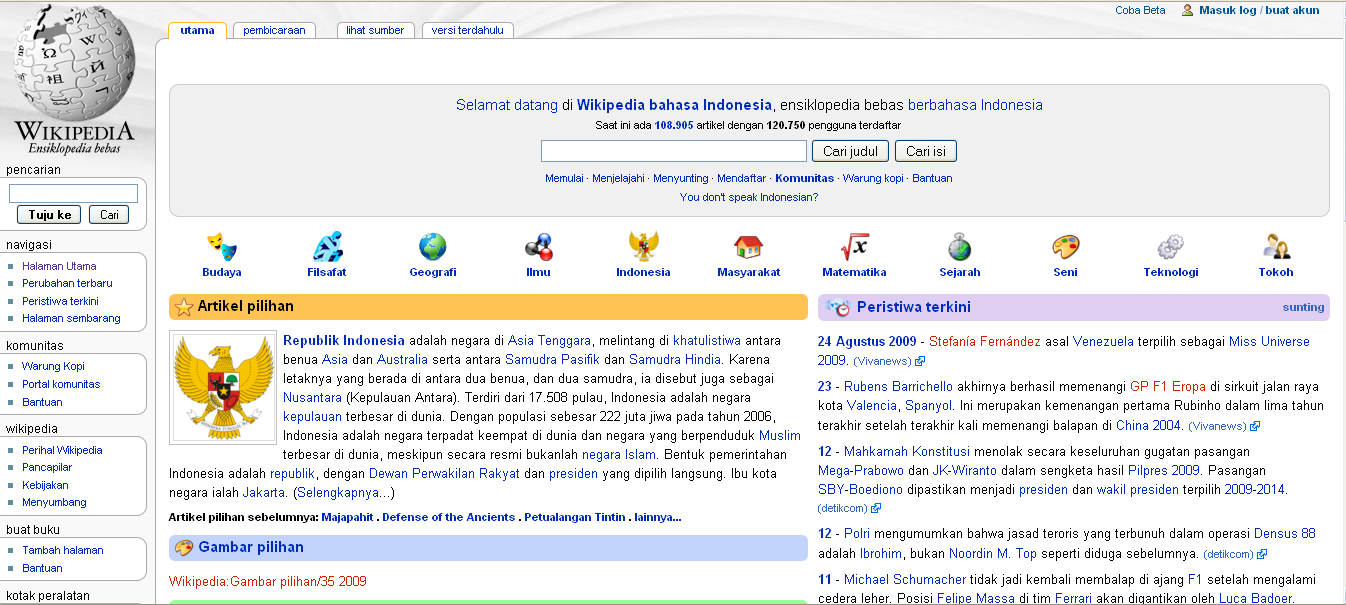Click the Cari judul button
This screenshot has width=1346, height=605.
[851, 151]
